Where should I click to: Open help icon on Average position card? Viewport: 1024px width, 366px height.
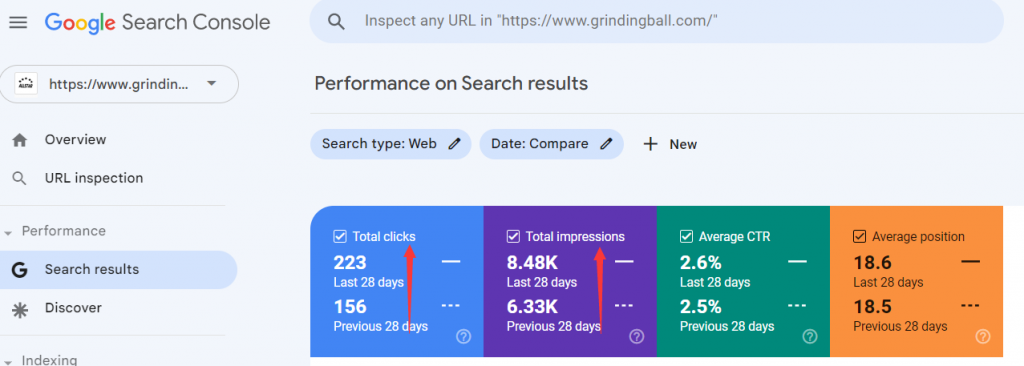(983, 337)
